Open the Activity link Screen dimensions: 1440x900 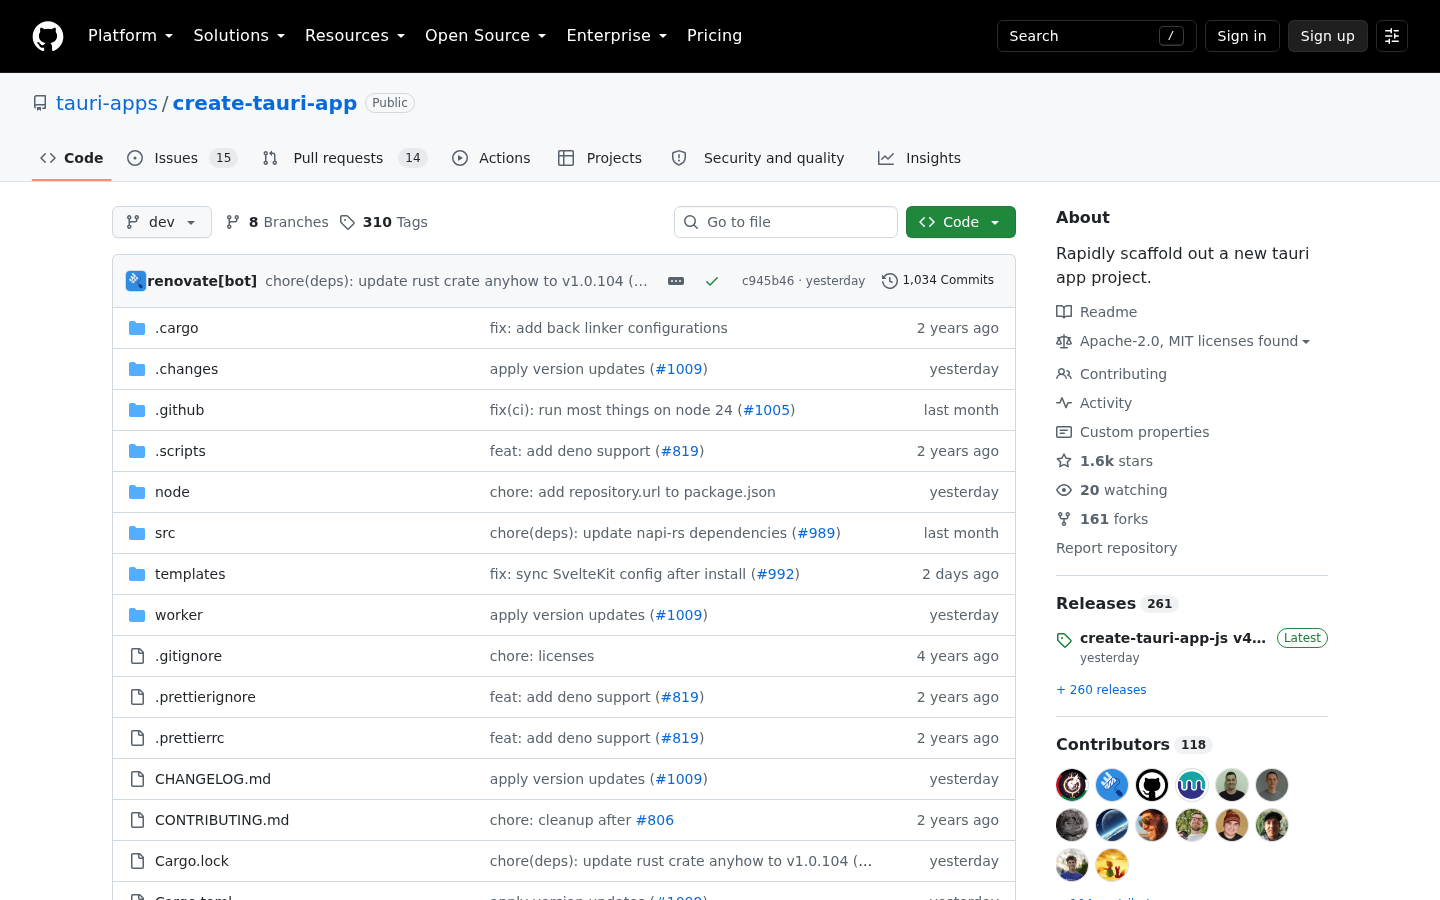click(1106, 403)
